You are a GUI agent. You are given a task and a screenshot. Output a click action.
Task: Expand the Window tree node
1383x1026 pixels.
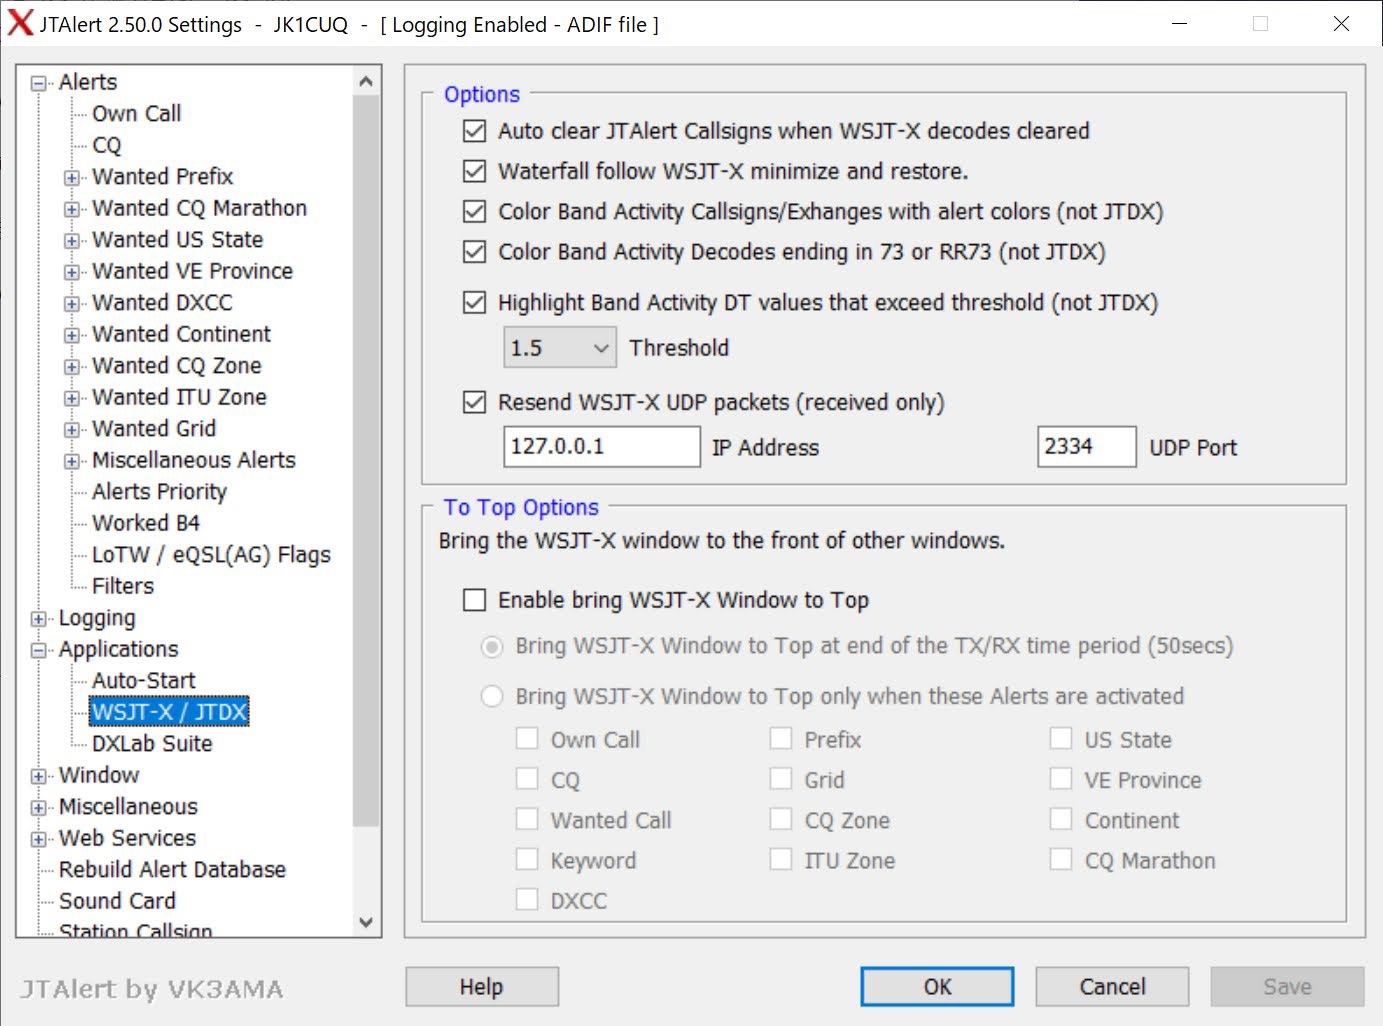click(x=39, y=776)
